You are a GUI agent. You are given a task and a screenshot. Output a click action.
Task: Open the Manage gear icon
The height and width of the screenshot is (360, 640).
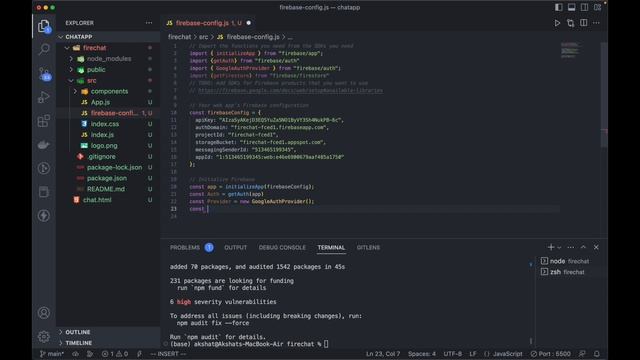click(44, 337)
